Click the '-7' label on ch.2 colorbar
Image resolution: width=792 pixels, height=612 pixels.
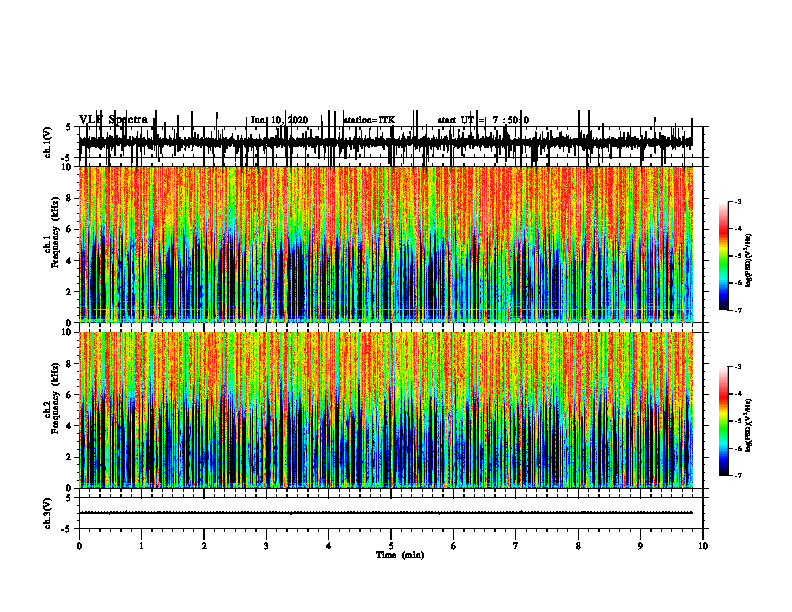pyautogui.click(x=738, y=475)
